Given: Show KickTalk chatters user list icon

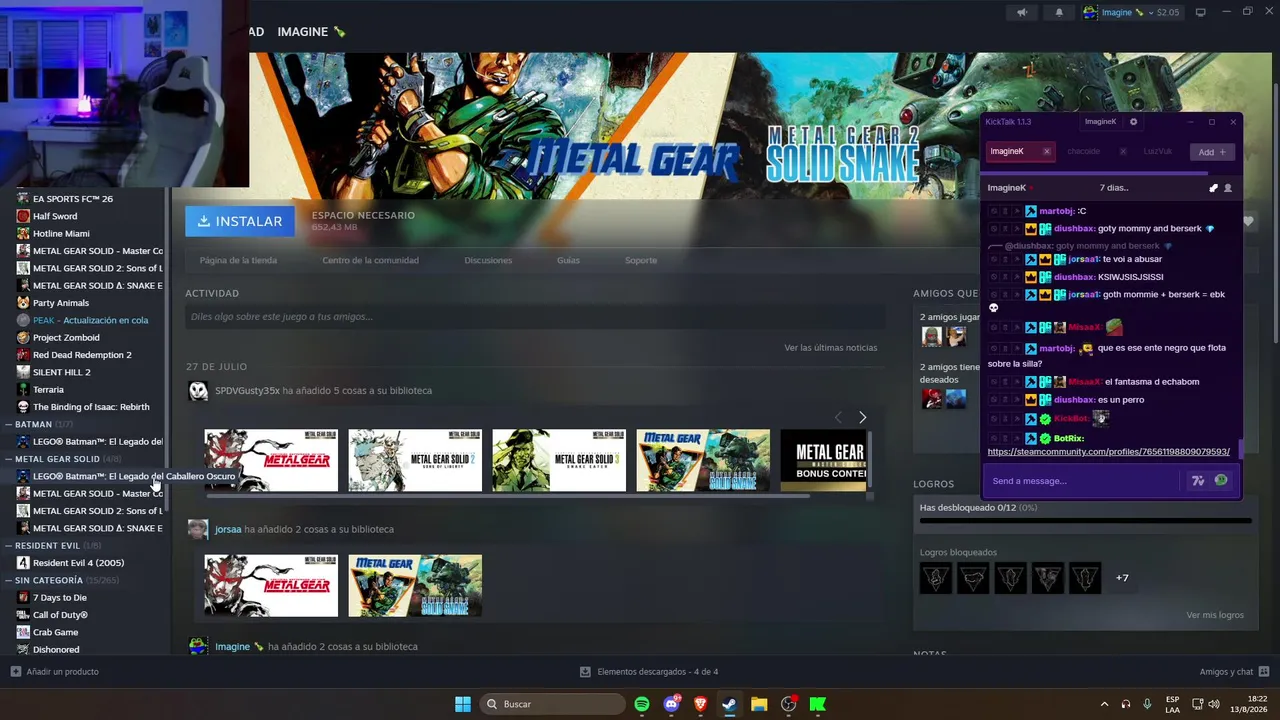Looking at the screenshot, I should pyautogui.click(x=1228, y=188).
